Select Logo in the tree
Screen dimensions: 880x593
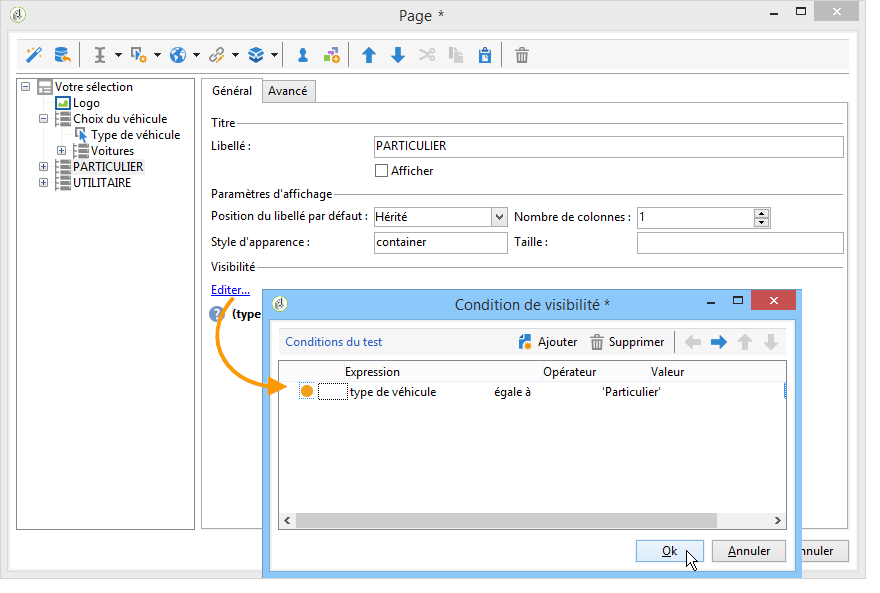86,103
